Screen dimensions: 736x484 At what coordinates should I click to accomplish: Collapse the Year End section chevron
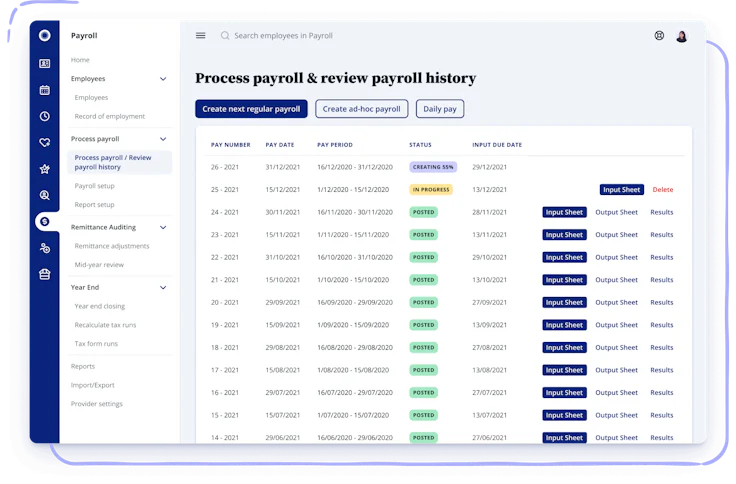pos(163,287)
